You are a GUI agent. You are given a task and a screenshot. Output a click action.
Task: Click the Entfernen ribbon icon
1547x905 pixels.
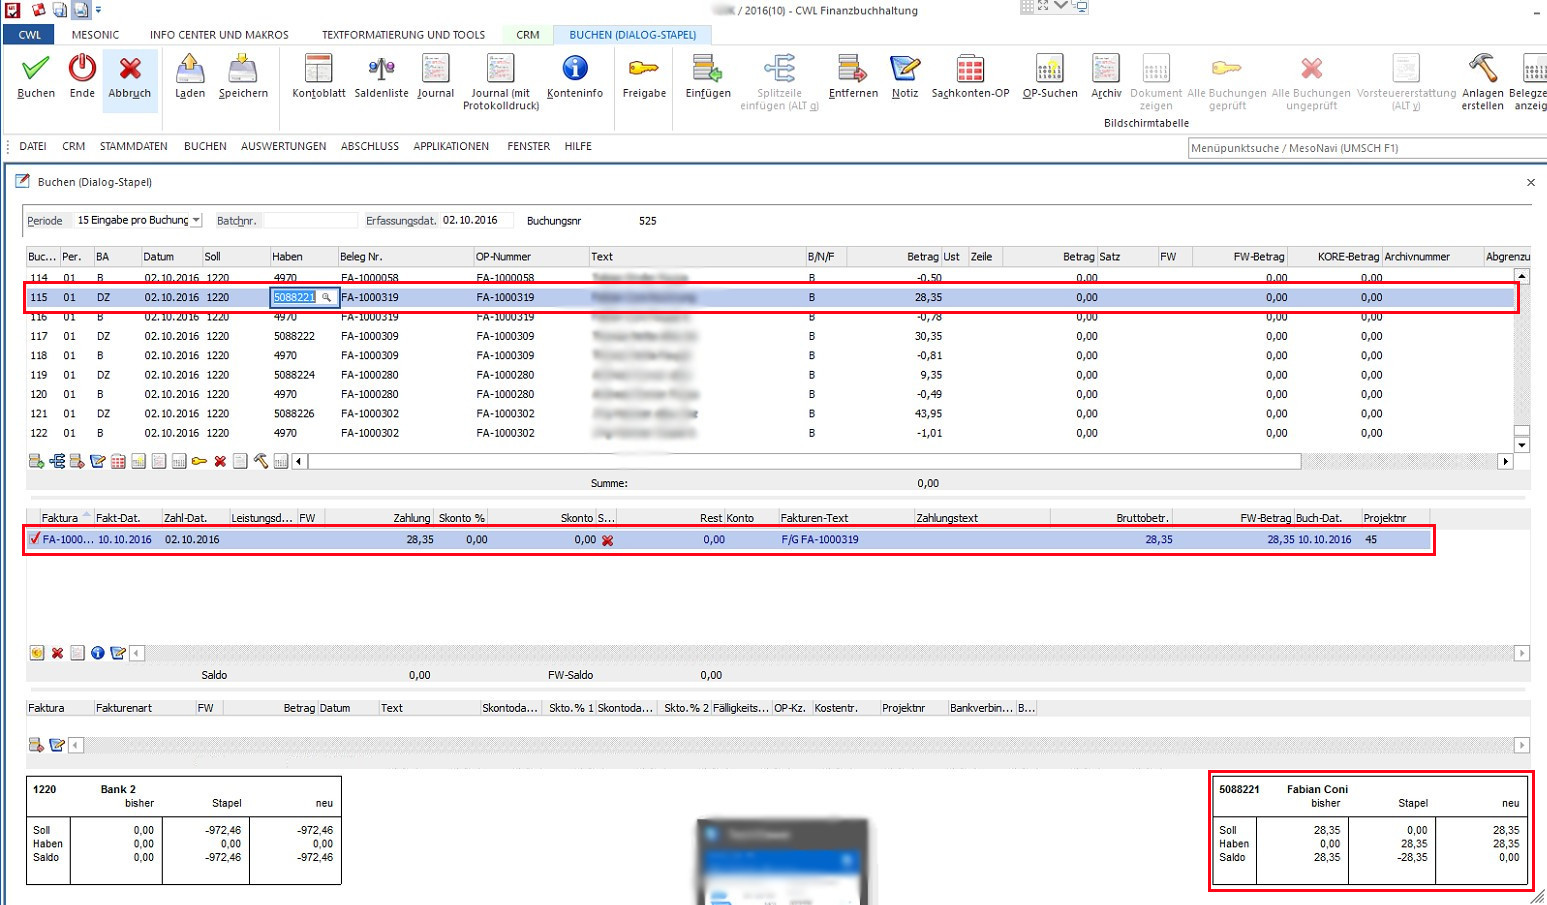(852, 69)
